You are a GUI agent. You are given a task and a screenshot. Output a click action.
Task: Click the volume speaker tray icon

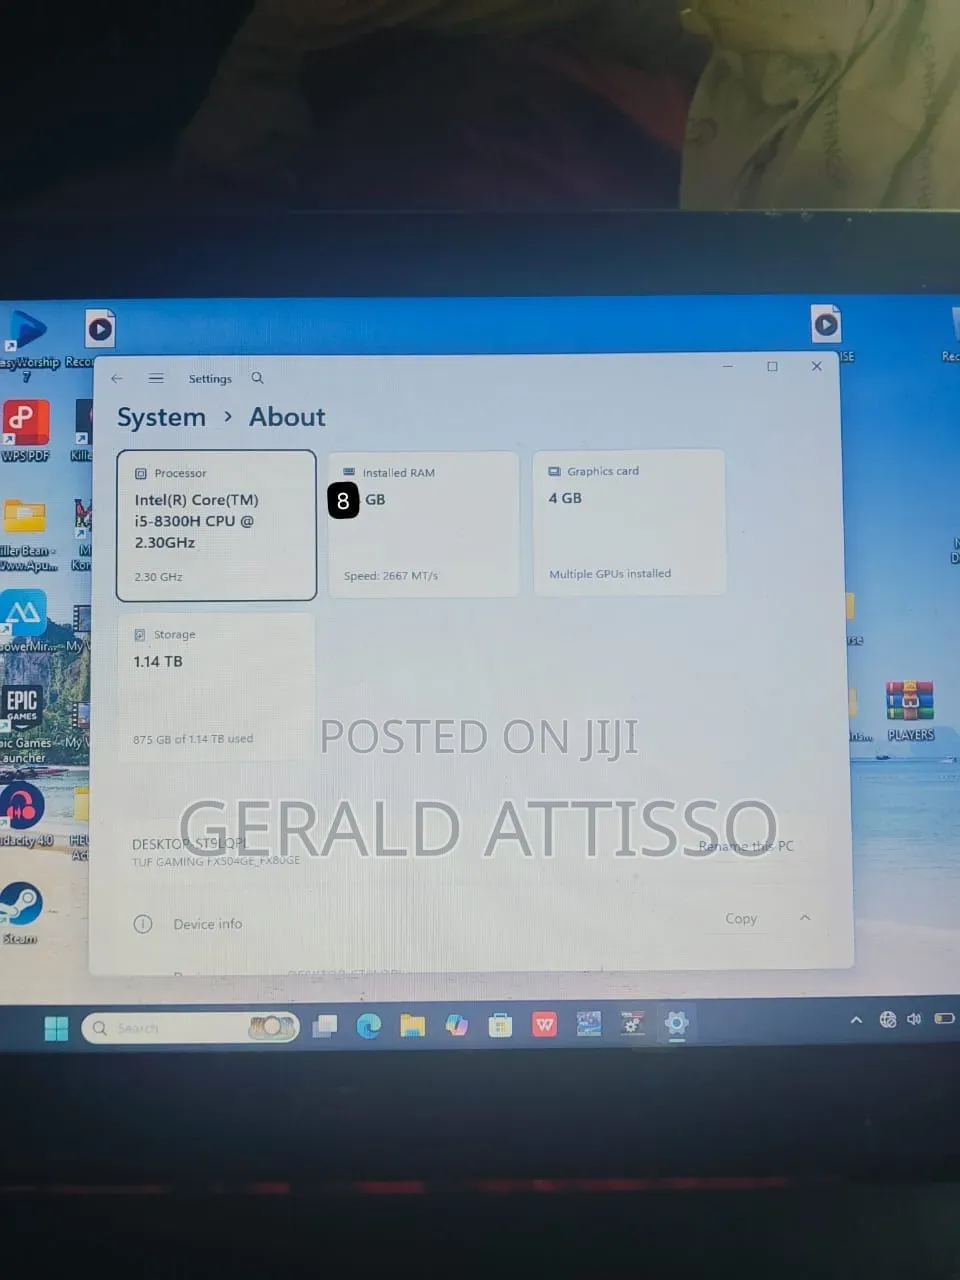914,1019
